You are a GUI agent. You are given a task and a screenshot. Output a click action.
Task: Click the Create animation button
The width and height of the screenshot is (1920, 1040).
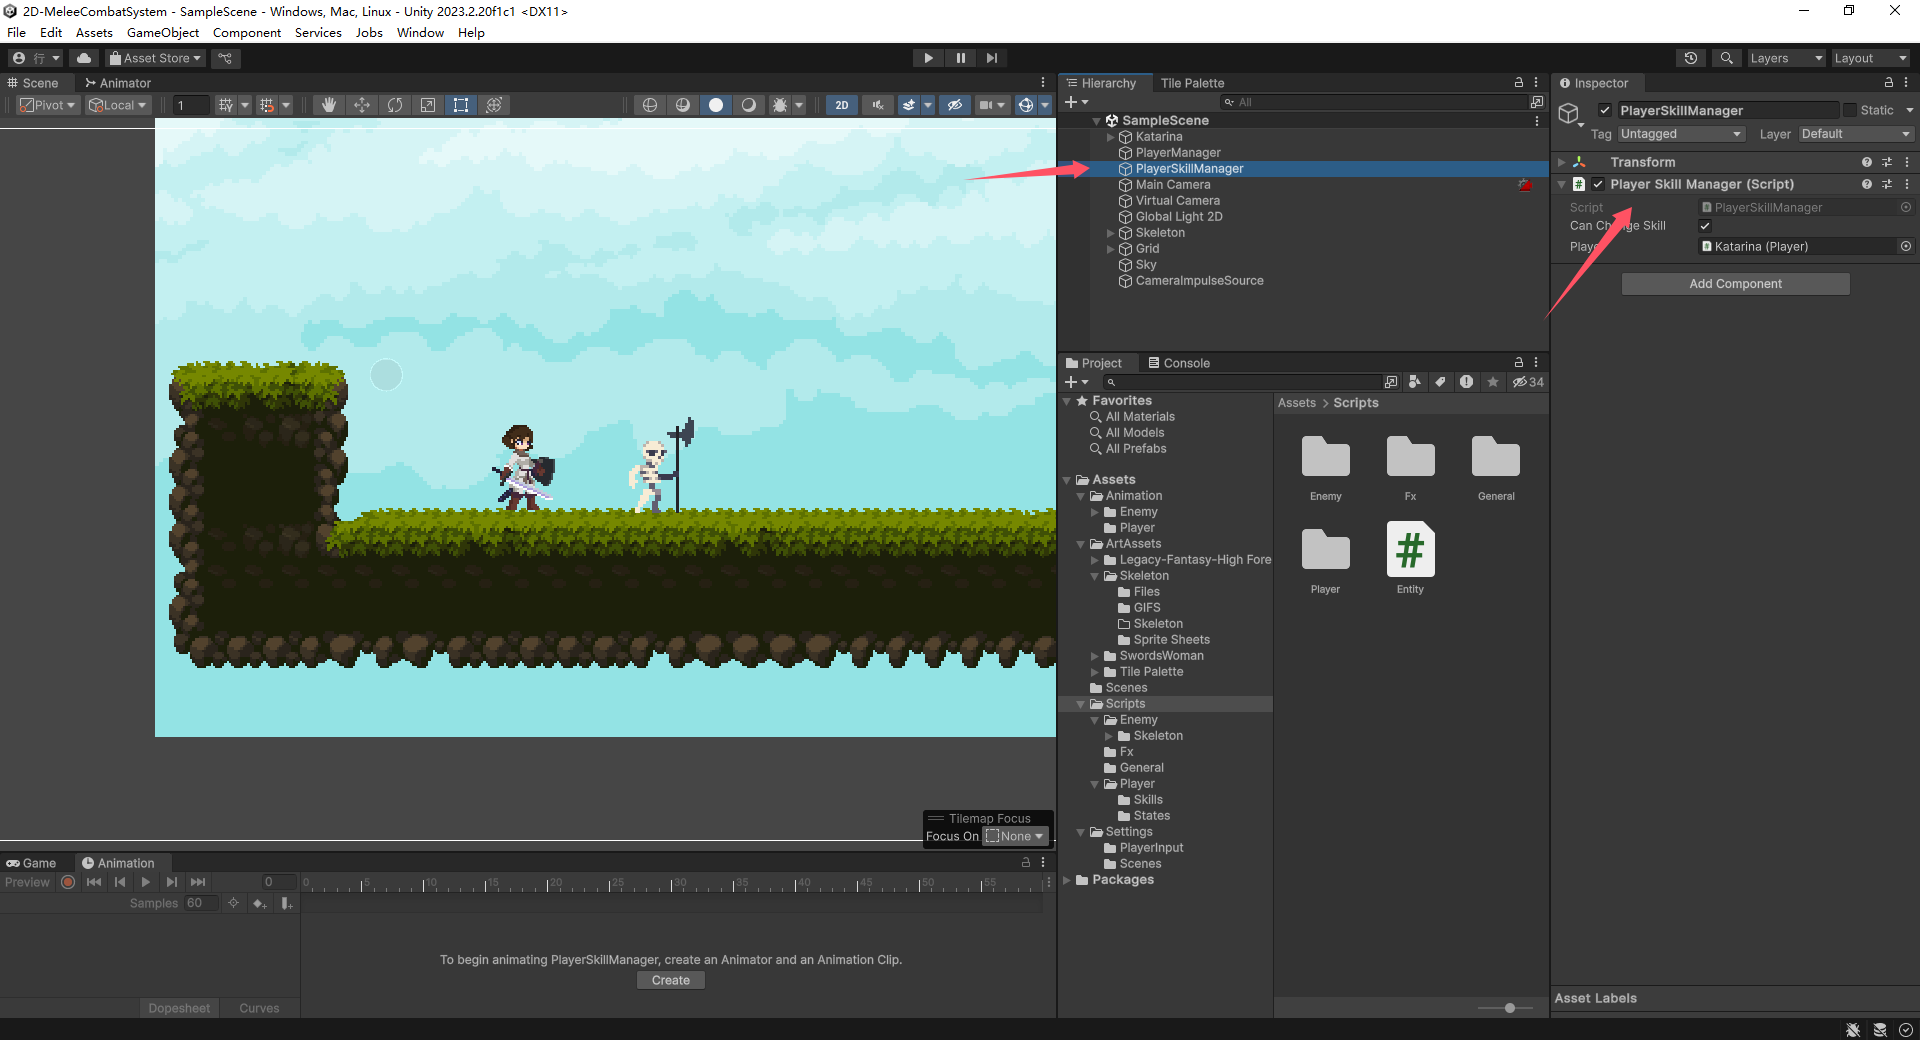pos(671,980)
